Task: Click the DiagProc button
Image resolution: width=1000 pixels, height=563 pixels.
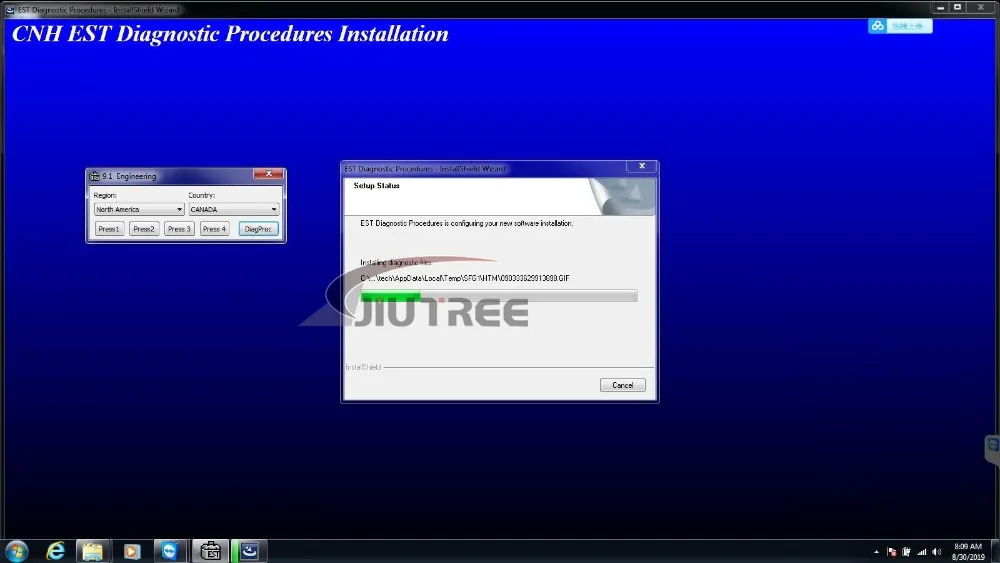Action: [x=258, y=229]
